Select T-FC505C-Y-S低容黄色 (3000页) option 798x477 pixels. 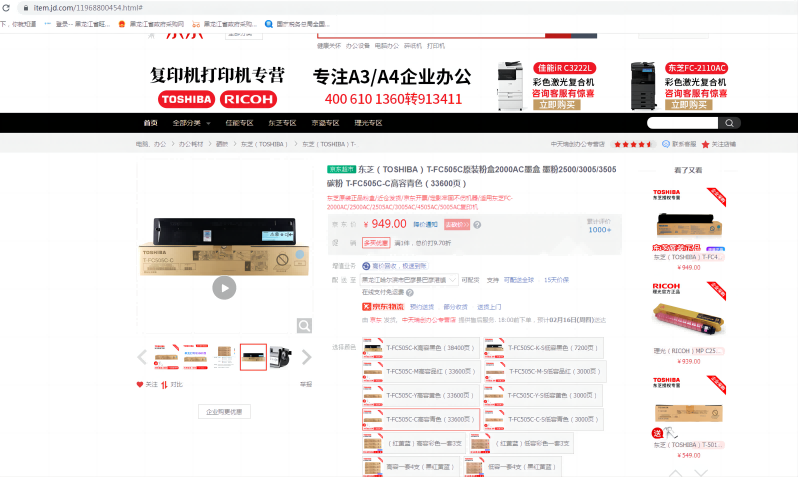pos(543,396)
